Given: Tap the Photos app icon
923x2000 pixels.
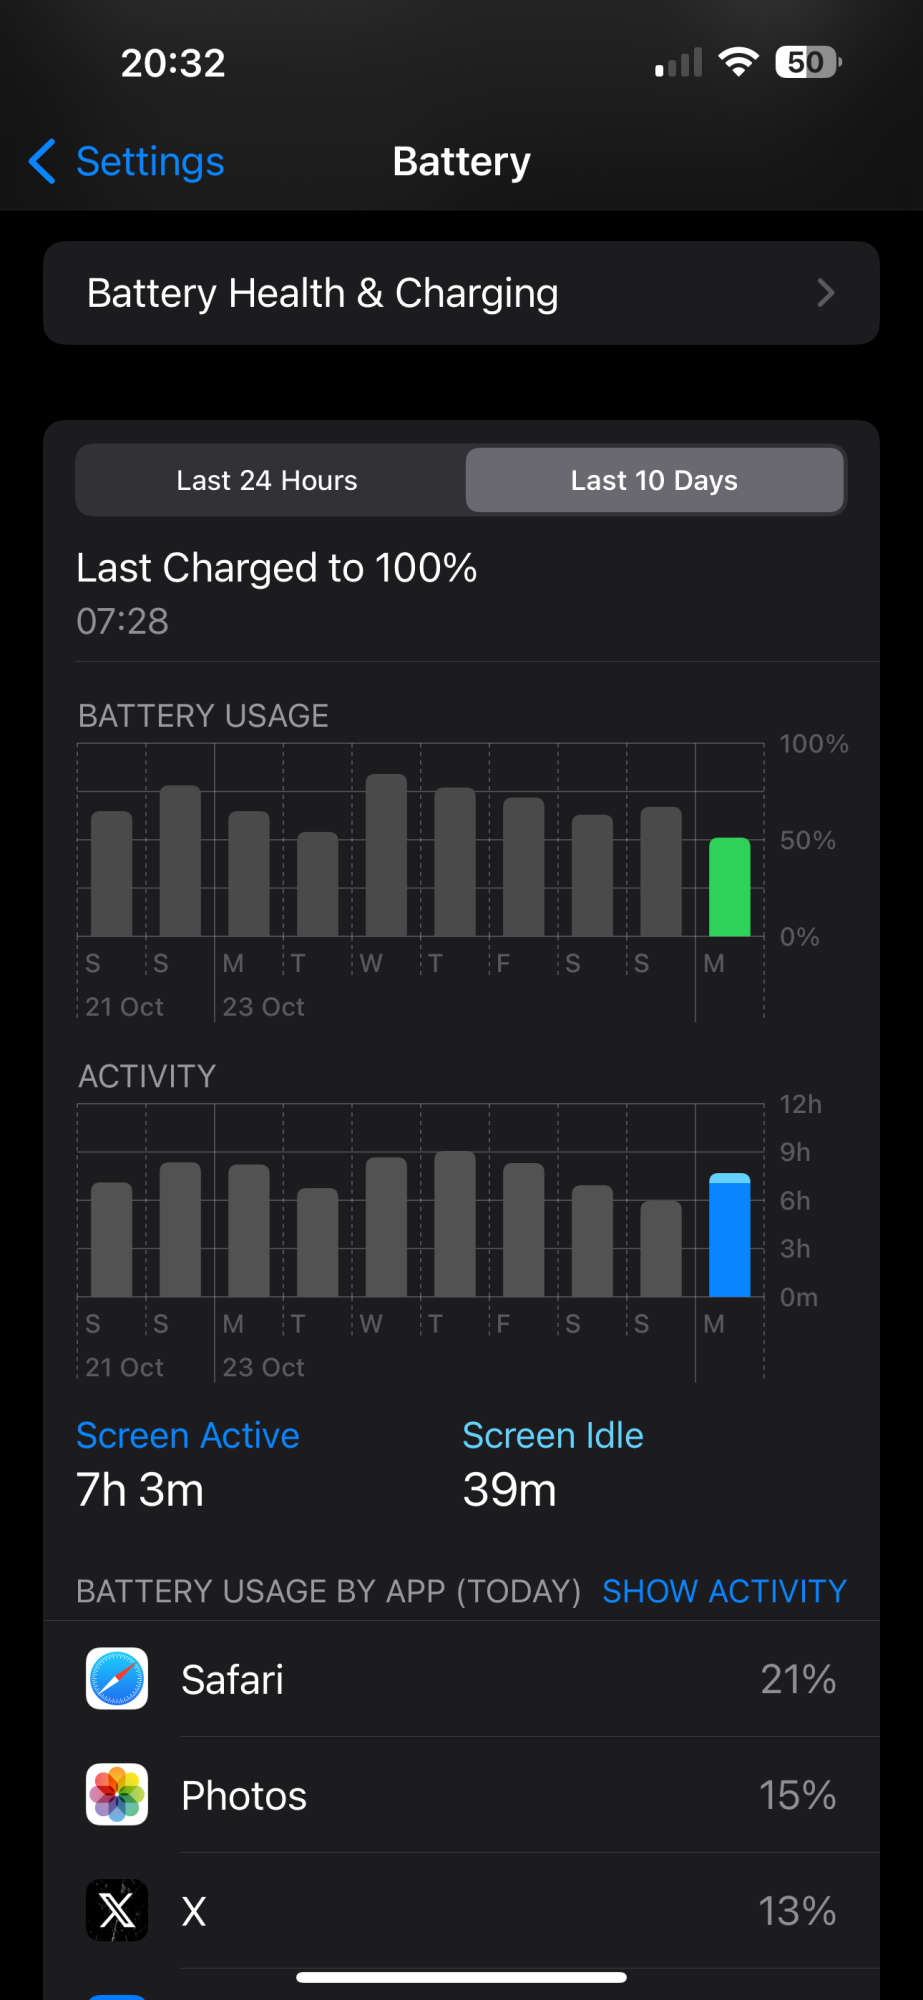Looking at the screenshot, I should [117, 1795].
